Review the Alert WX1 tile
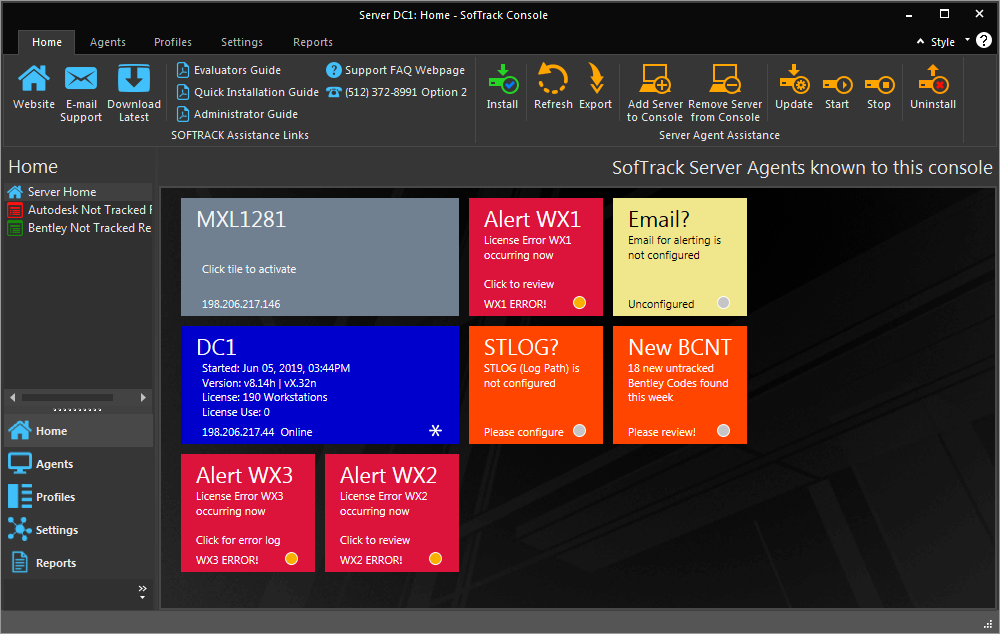The image size is (1000, 634). (x=536, y=257)
